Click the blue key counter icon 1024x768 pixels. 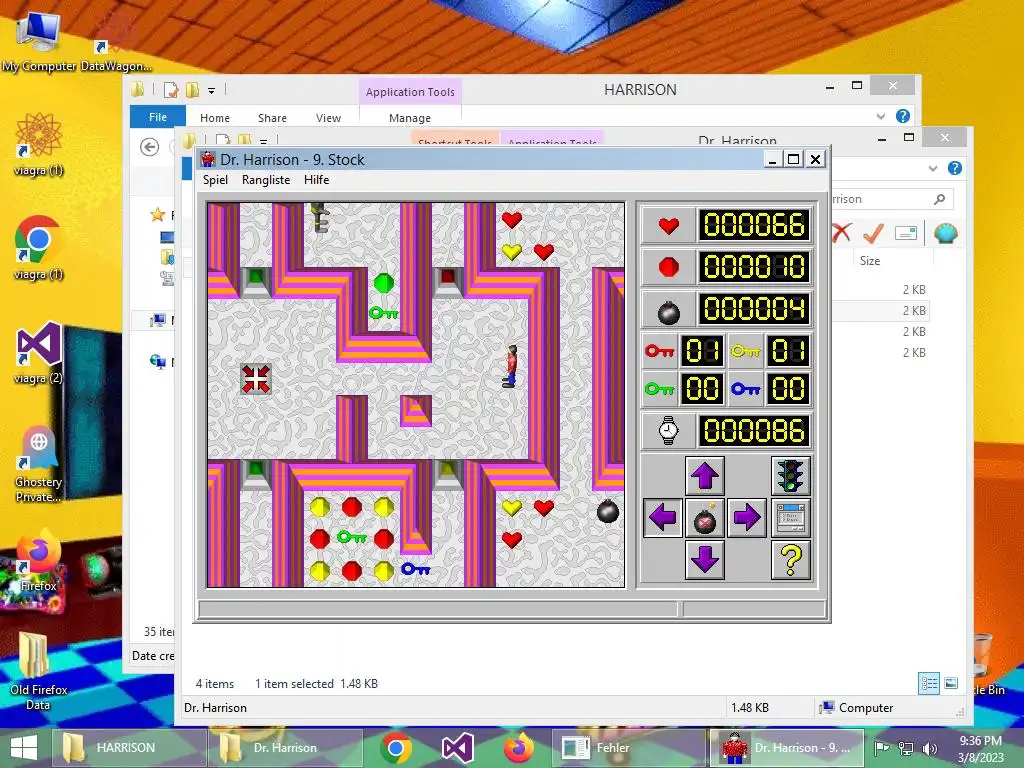[746, 389]
